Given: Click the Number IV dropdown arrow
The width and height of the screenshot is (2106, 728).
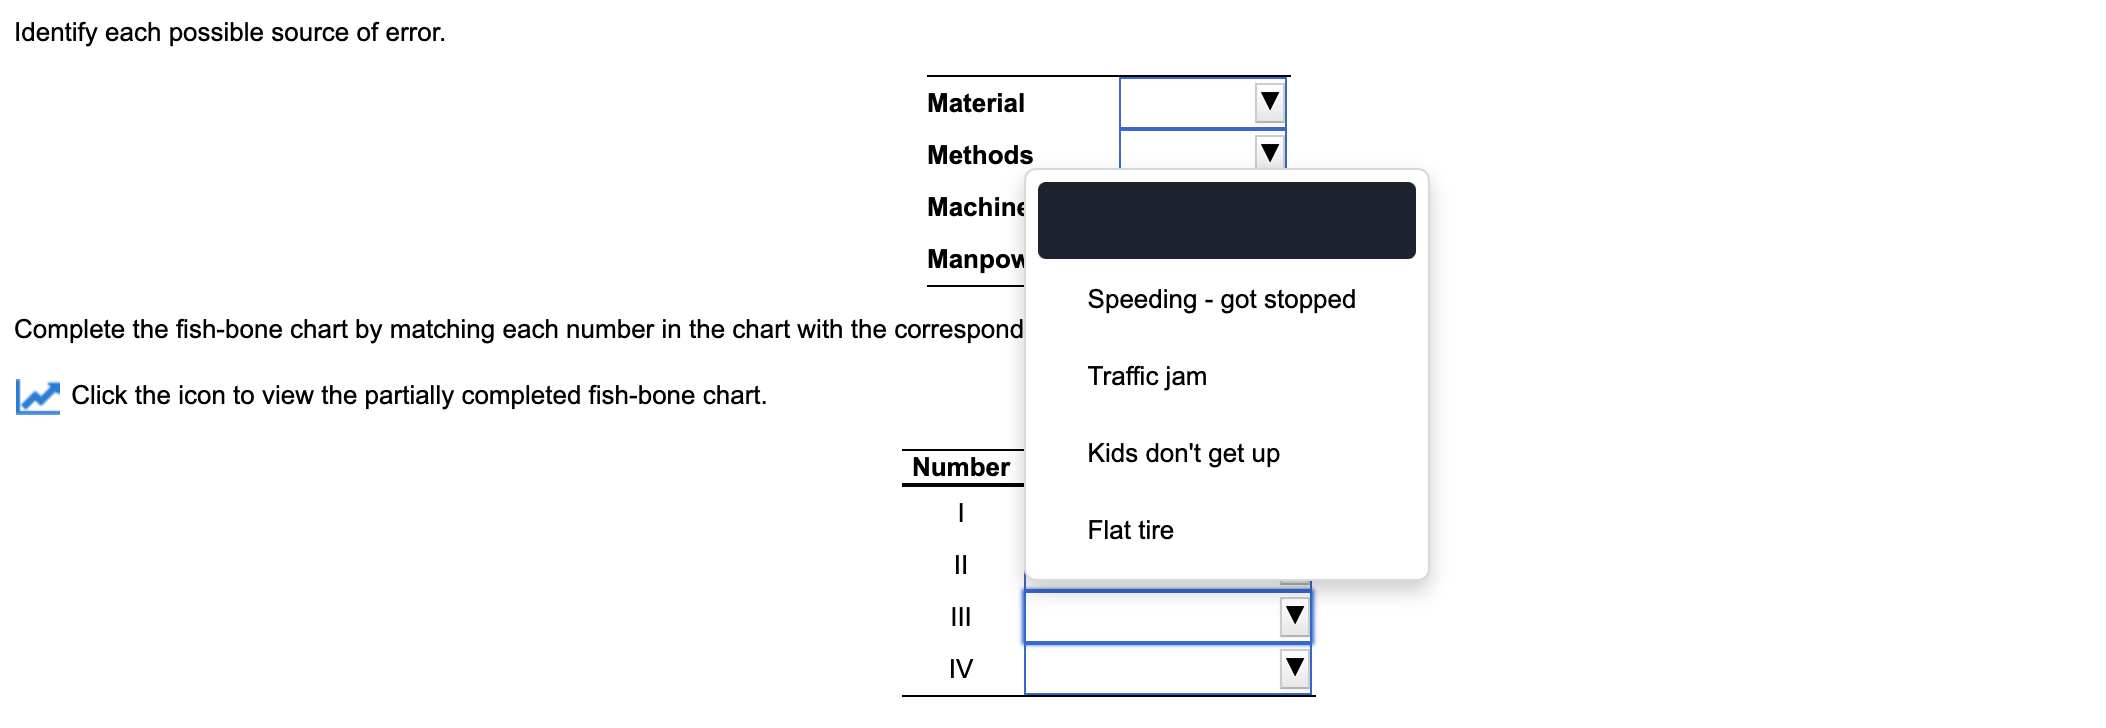Looking at the screenshot, I should coord(1292,668).
